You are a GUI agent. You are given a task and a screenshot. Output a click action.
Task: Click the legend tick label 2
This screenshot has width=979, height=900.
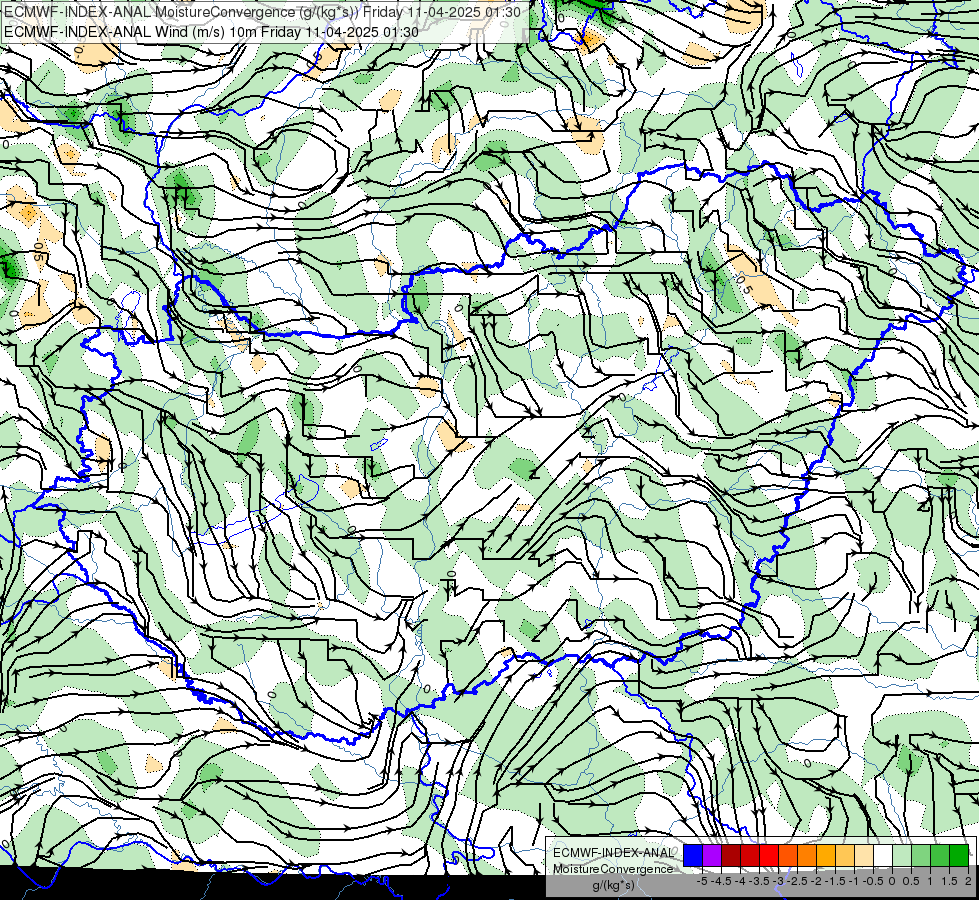[968, 881]
